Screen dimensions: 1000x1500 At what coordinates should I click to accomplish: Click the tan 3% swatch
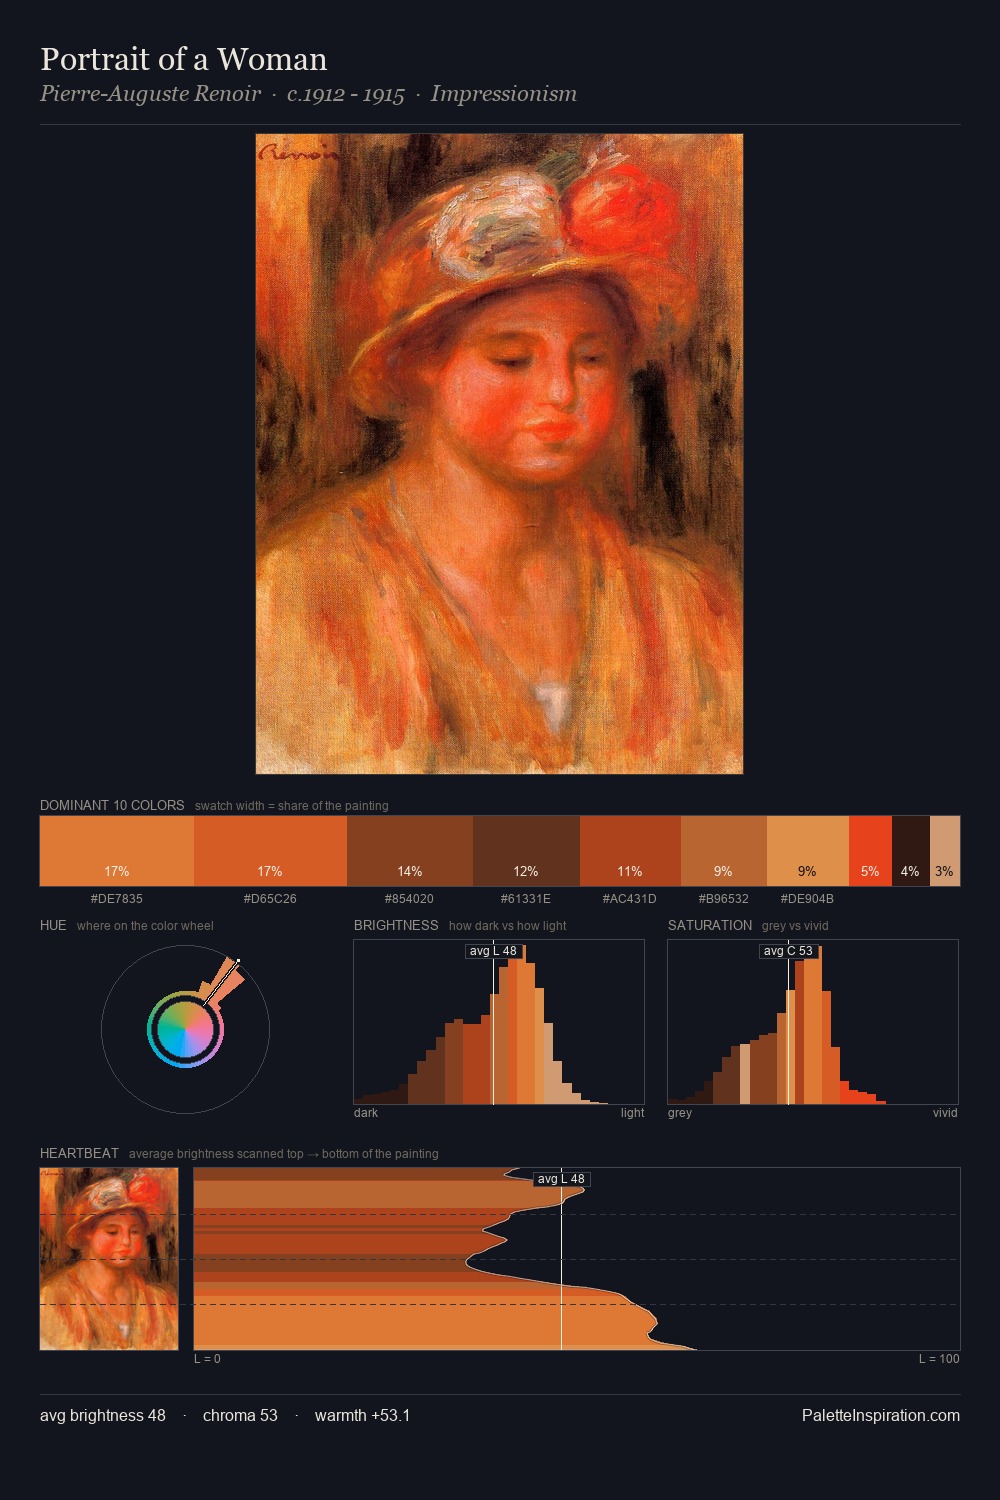(x=945, y=851)
